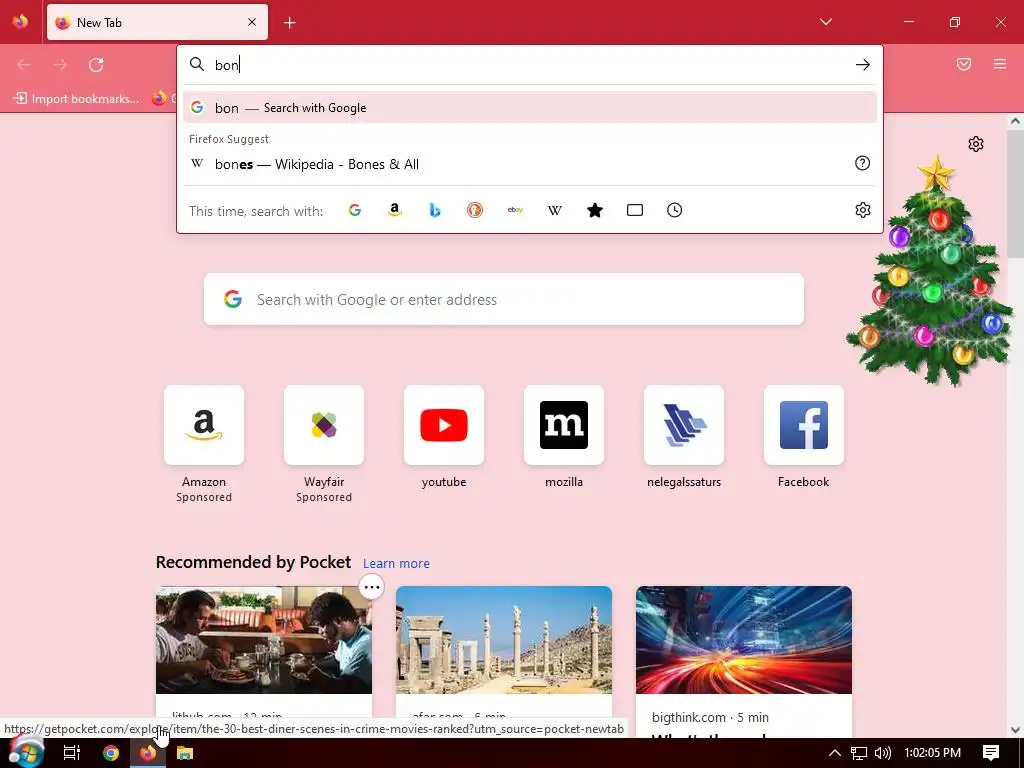Screen dimensions: 1024x768
Task: Click the help question mark beside Wikipedia suggestion
Action: [x=863, y=163]
